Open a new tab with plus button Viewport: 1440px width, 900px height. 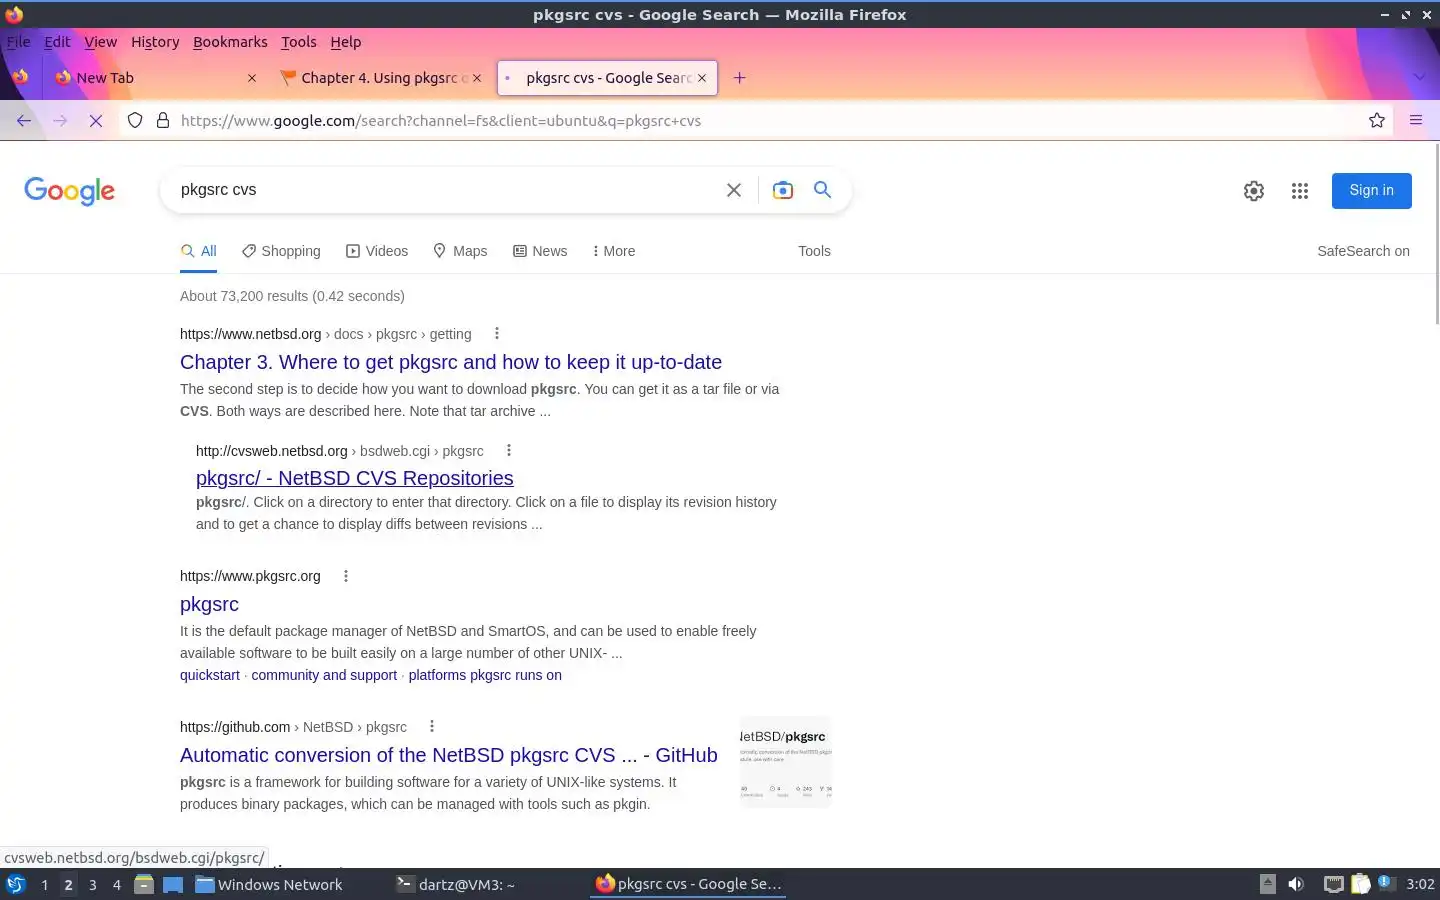(740, 78)
